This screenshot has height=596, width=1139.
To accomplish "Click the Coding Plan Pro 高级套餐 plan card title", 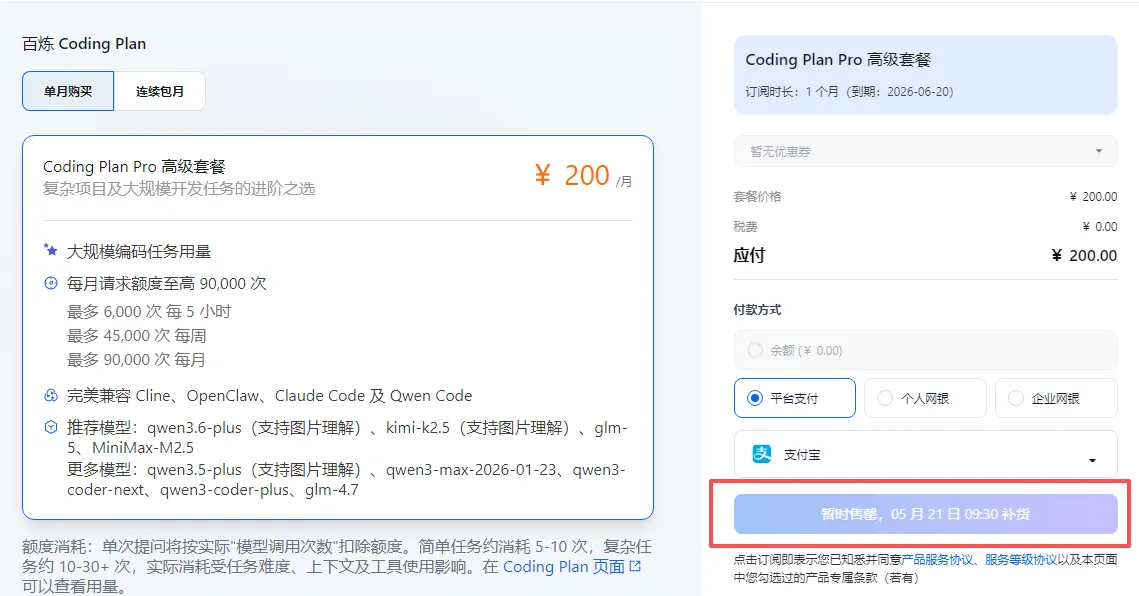I will point(134,166).
